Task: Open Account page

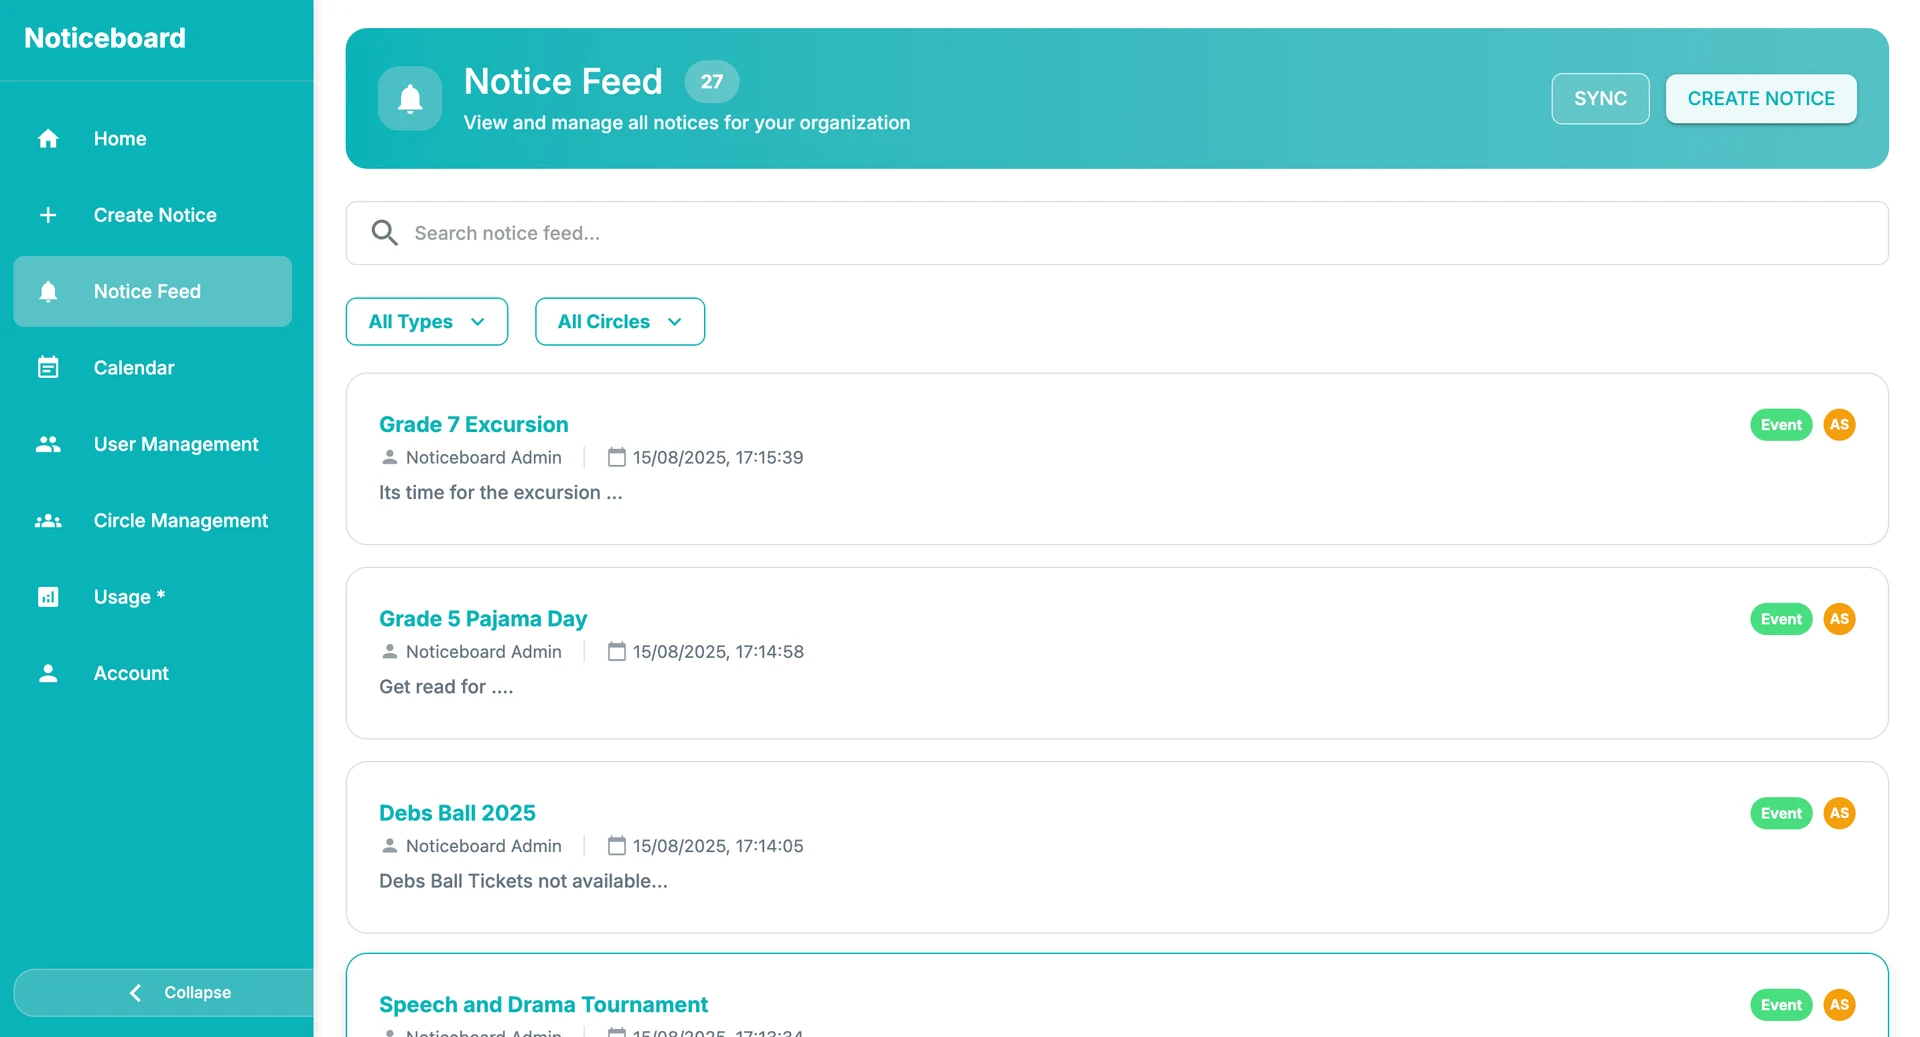Action: click(152, 673)
